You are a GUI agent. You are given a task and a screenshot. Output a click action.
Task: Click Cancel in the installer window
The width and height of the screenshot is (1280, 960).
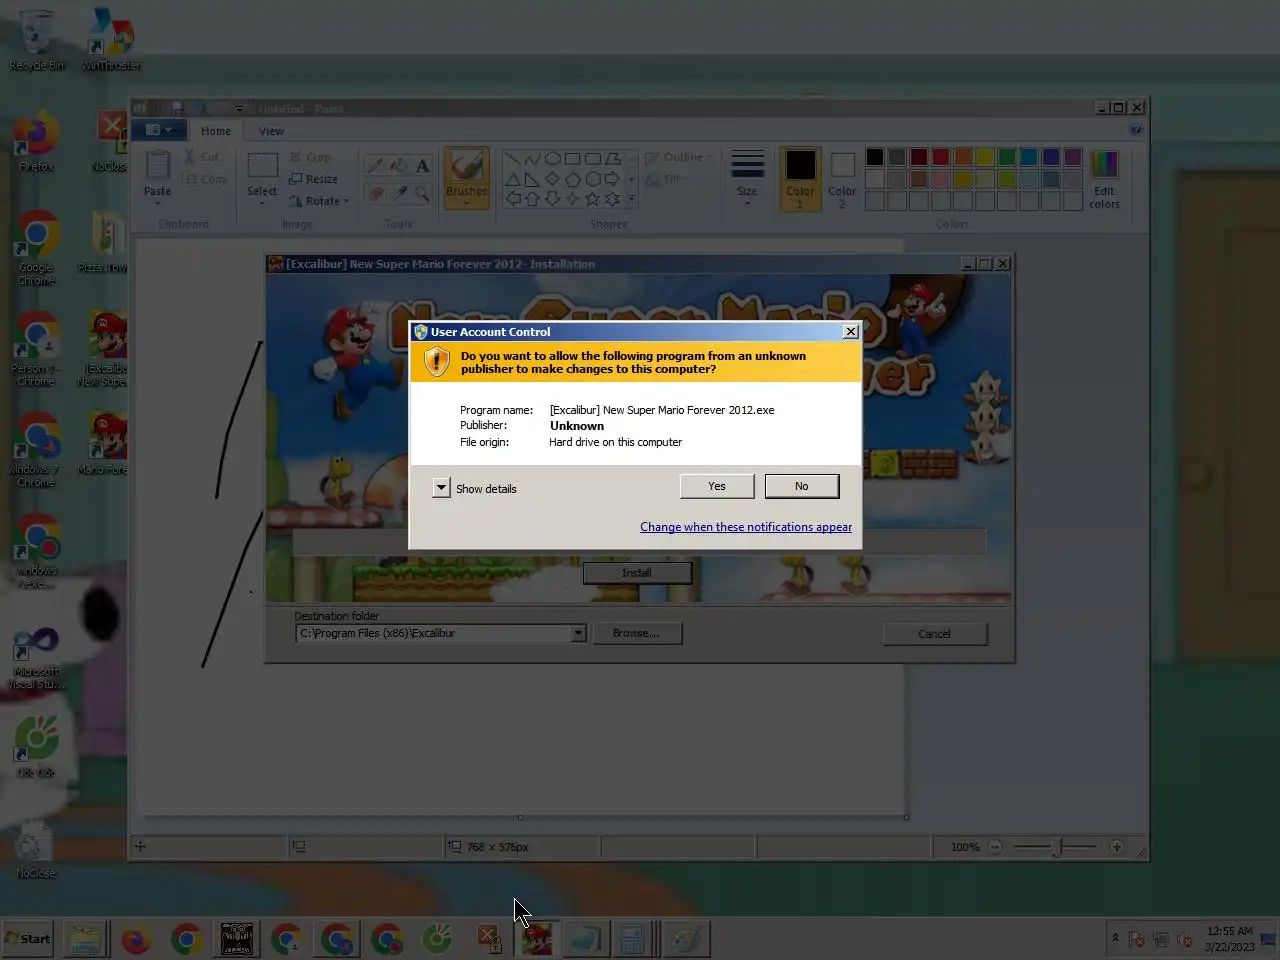tap(935, 634)
